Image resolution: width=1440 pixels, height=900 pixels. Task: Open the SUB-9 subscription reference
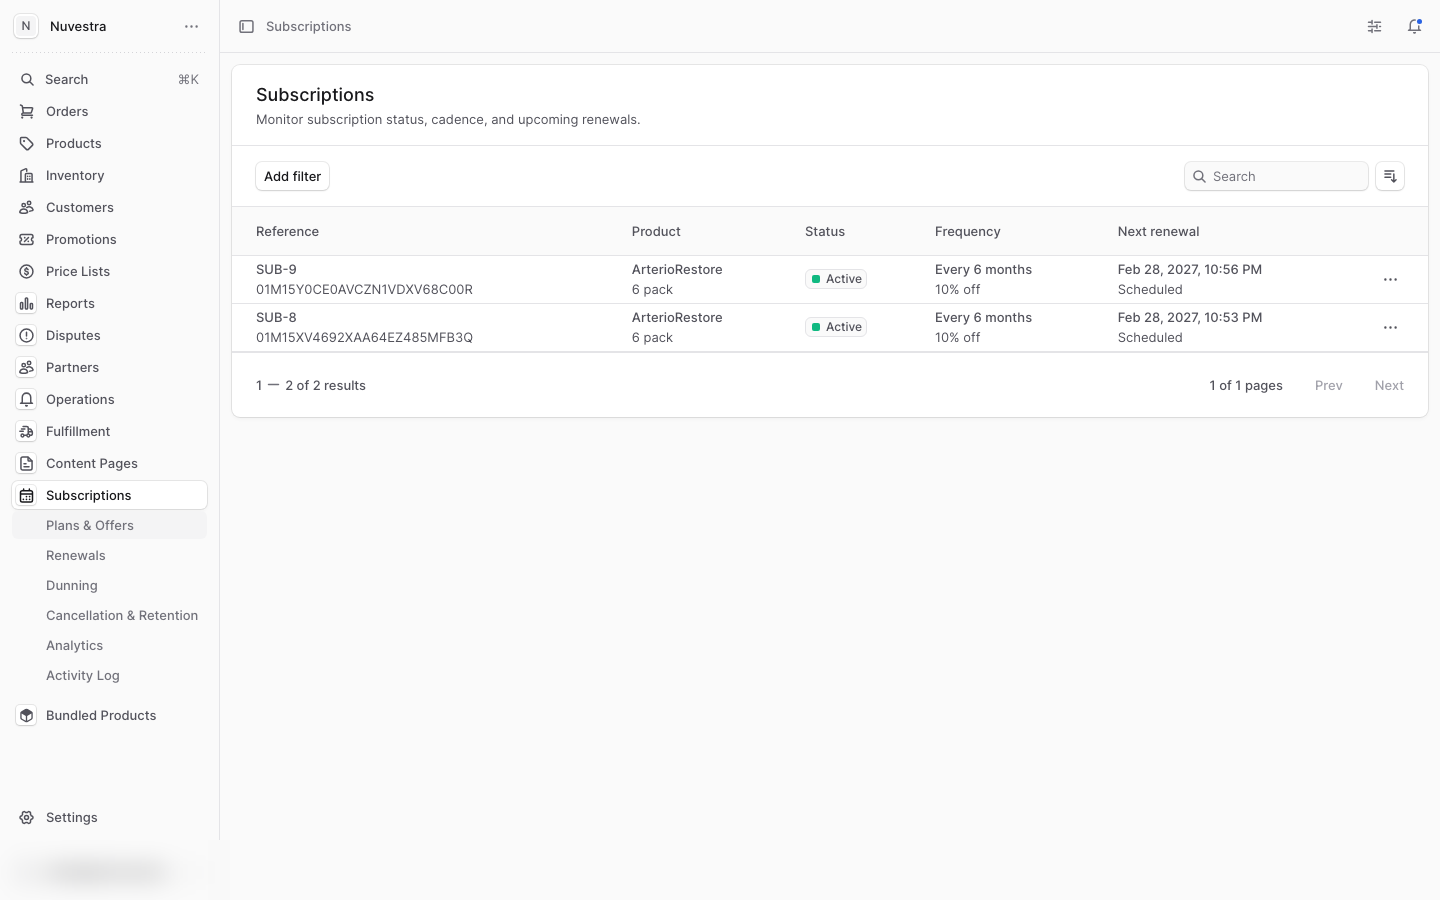pyautogui.click(x=276, y=269)
